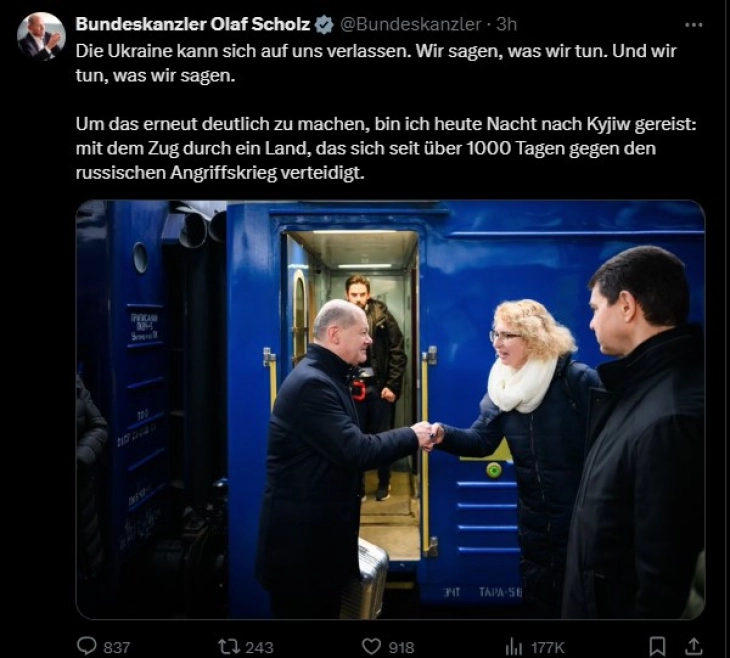Click the reply speech bubble icon
This screenshot has width=730, height=658.
pyautogui.click(x=86, y=646)
